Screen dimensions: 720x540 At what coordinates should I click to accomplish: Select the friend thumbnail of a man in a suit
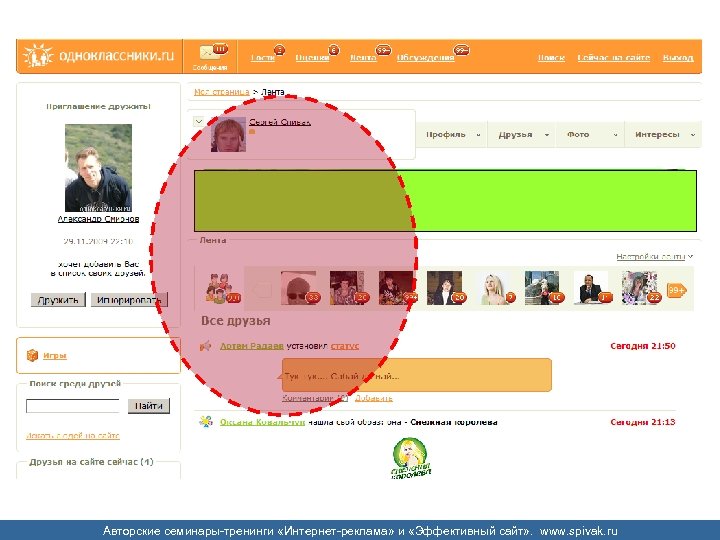[x=591, y=288]
